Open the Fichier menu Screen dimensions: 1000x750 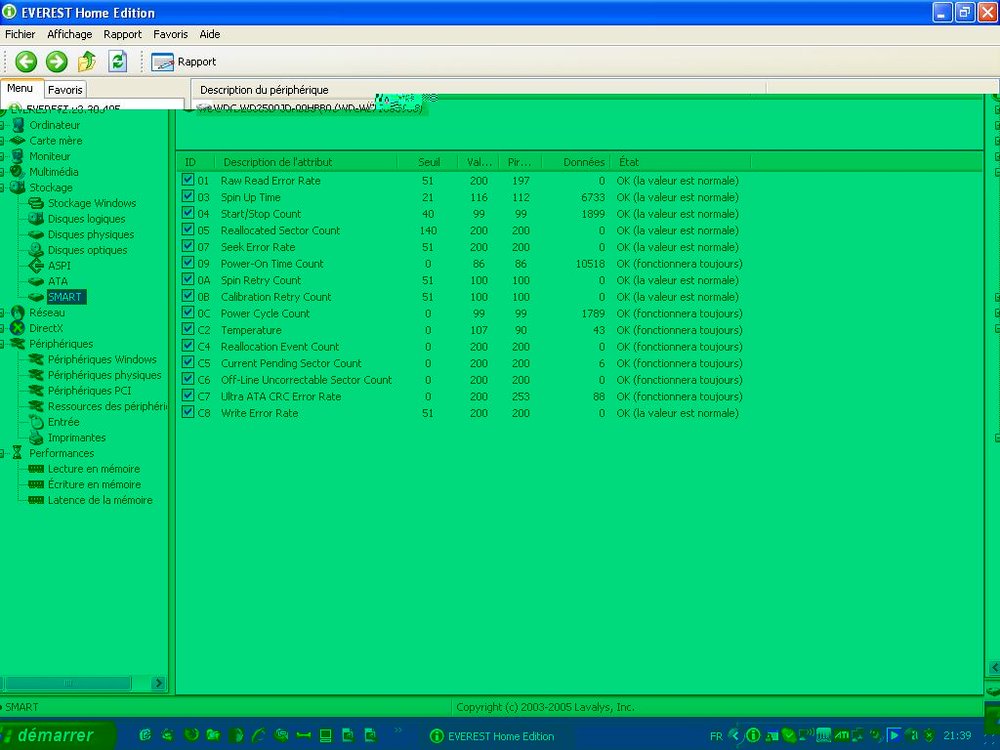20,34
